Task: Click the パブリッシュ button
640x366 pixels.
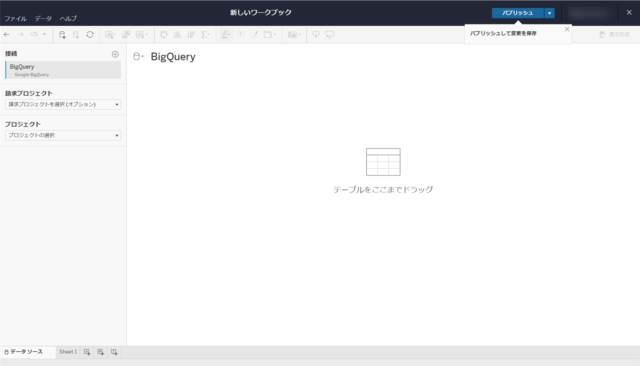Action: pos(518,13)
